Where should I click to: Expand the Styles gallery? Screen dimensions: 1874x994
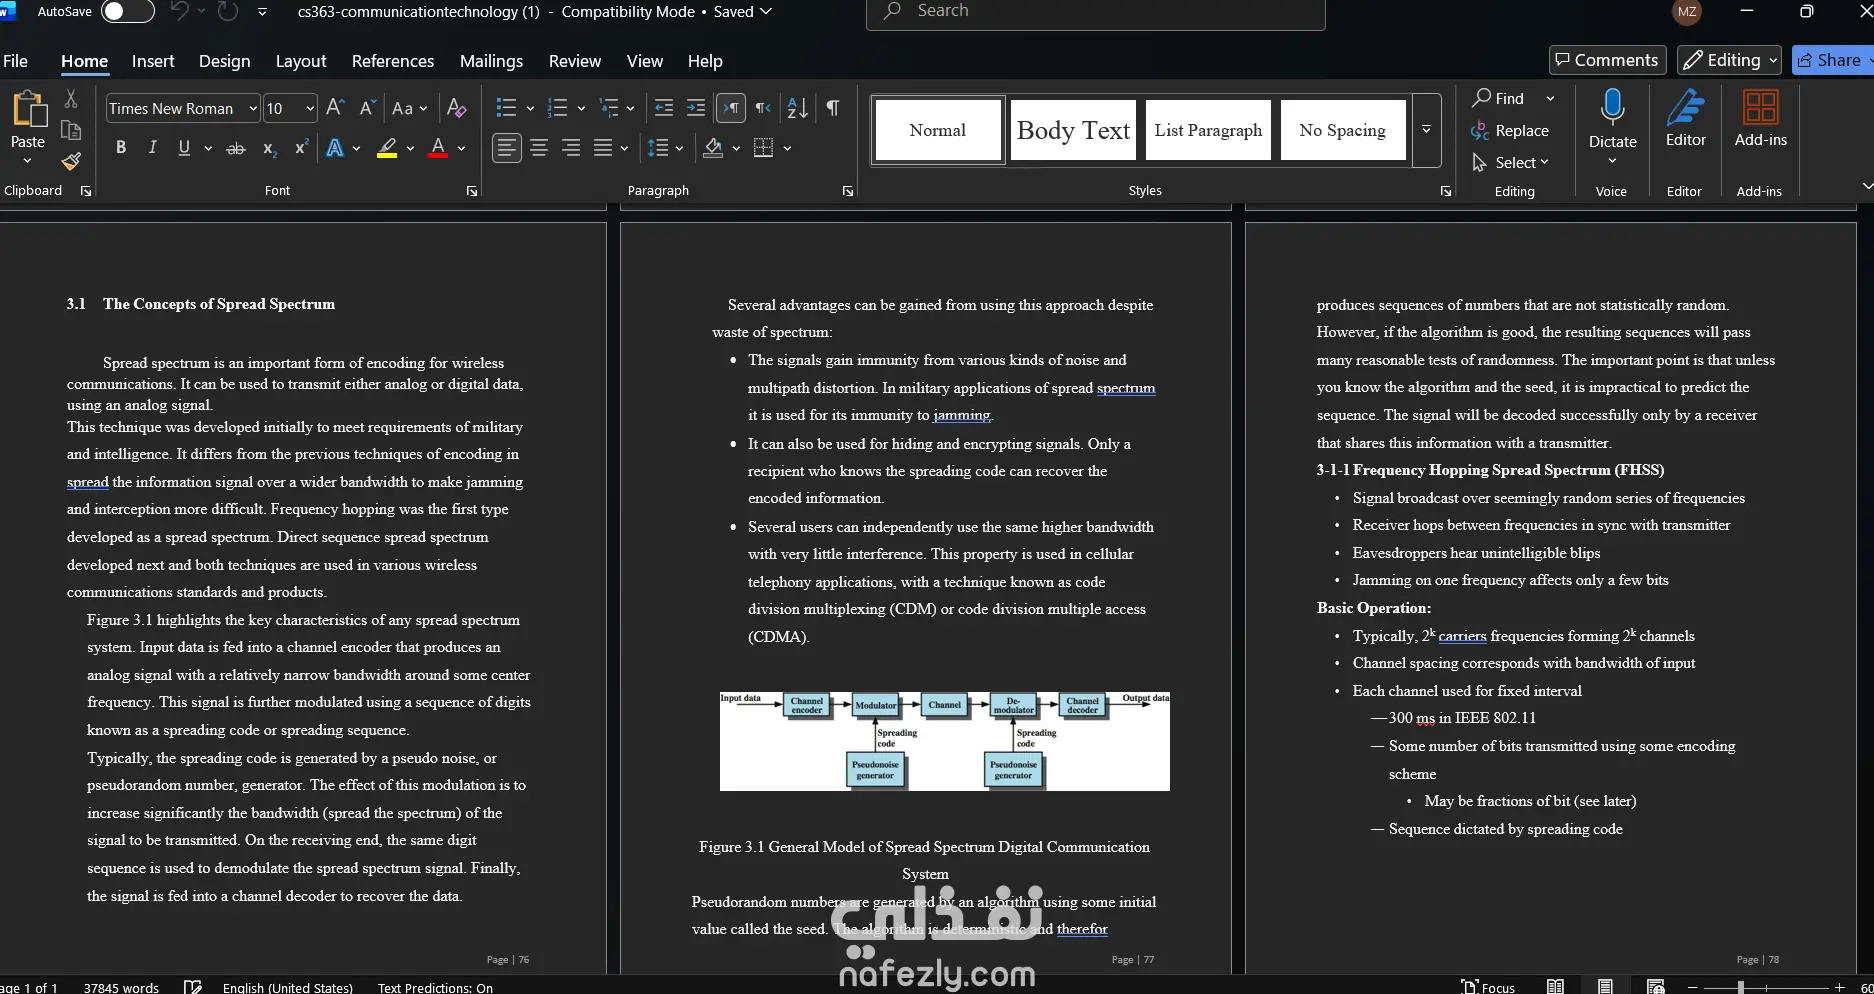coord(1426,130)
